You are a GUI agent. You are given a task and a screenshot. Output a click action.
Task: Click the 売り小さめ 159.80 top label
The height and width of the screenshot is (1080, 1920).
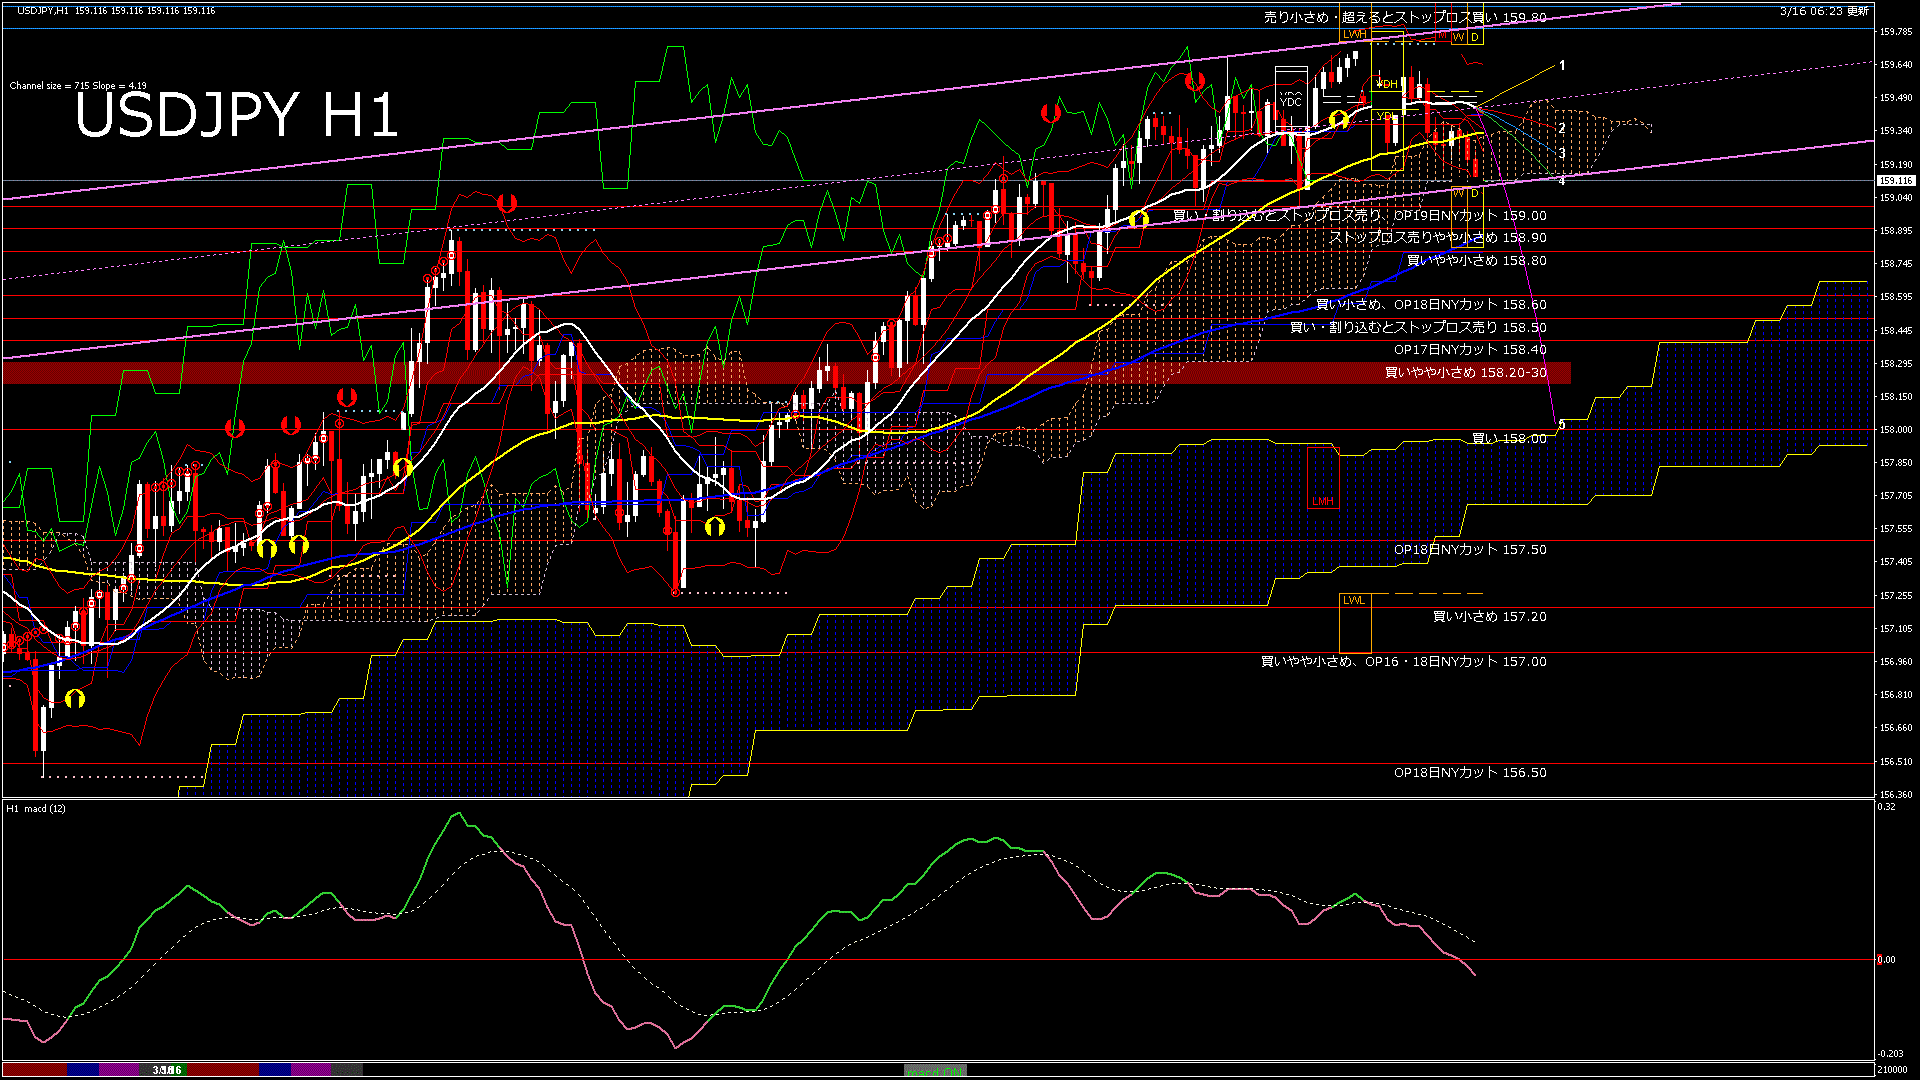tap(1404, 17)
